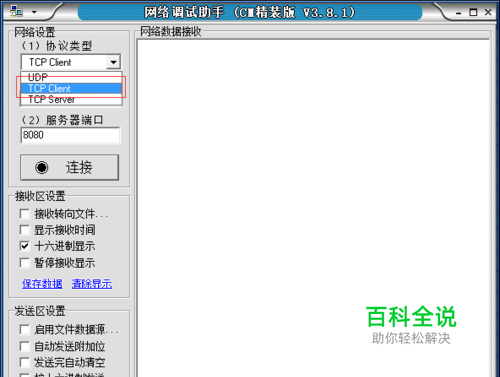Enable 接收转向文件 checkbox

25,214
